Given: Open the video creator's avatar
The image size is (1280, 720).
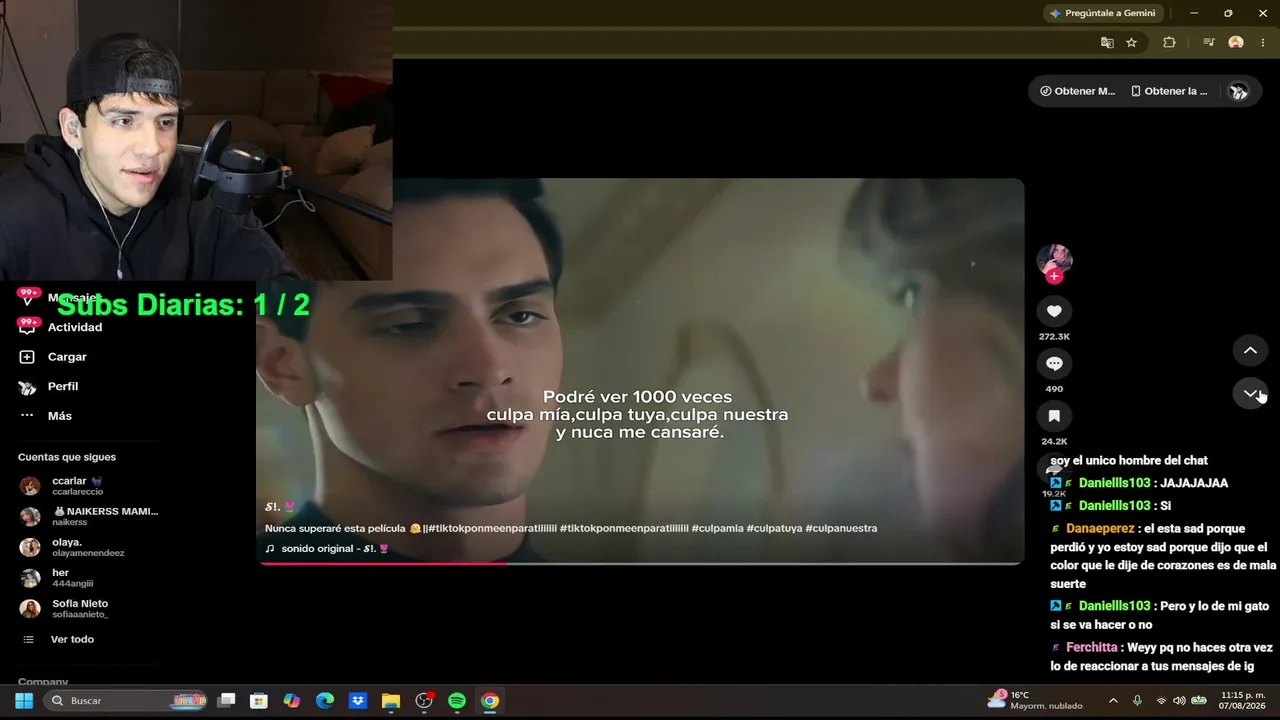Looking at the screenshot, I should tap(1054, 261).
